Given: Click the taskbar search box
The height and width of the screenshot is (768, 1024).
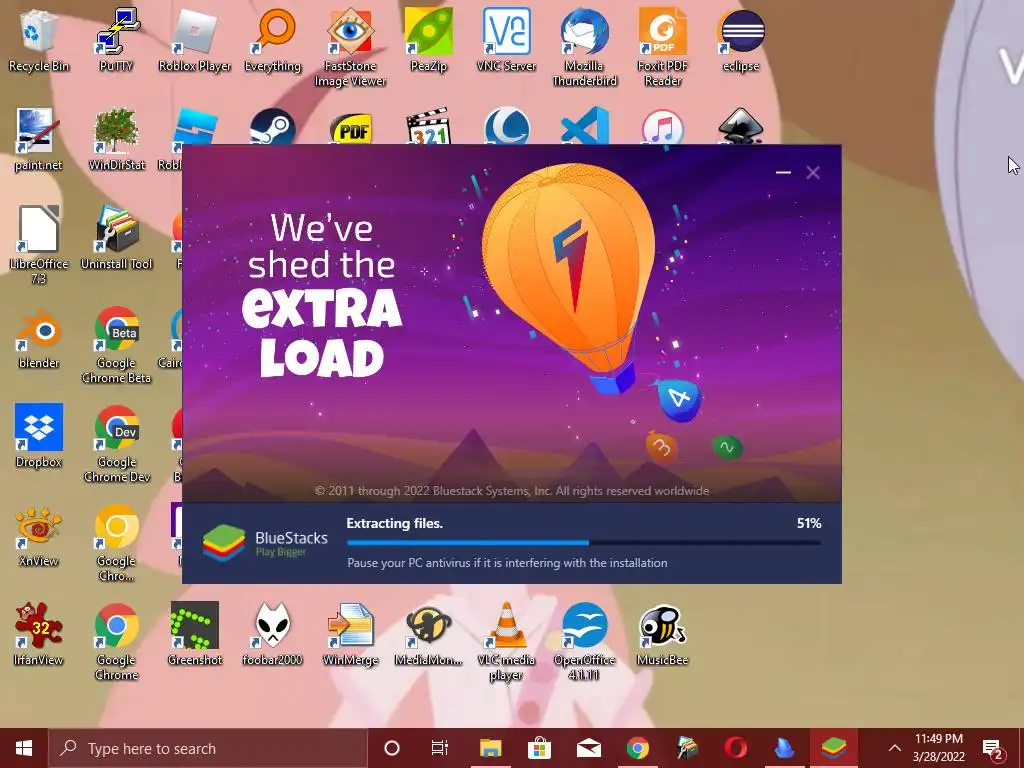Looking at the screenshot, I should (208, 748).
